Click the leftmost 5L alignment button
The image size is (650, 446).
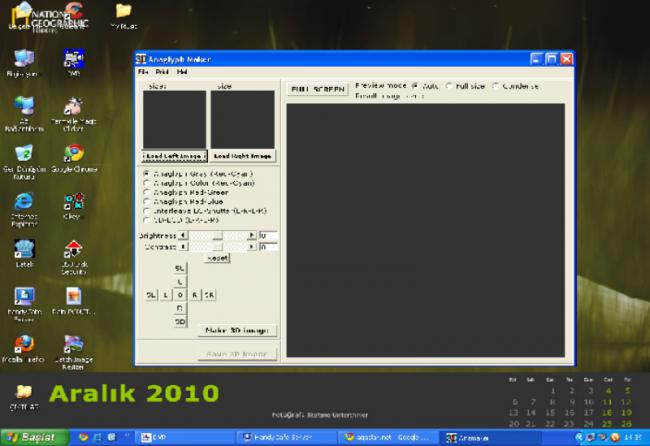151,295
